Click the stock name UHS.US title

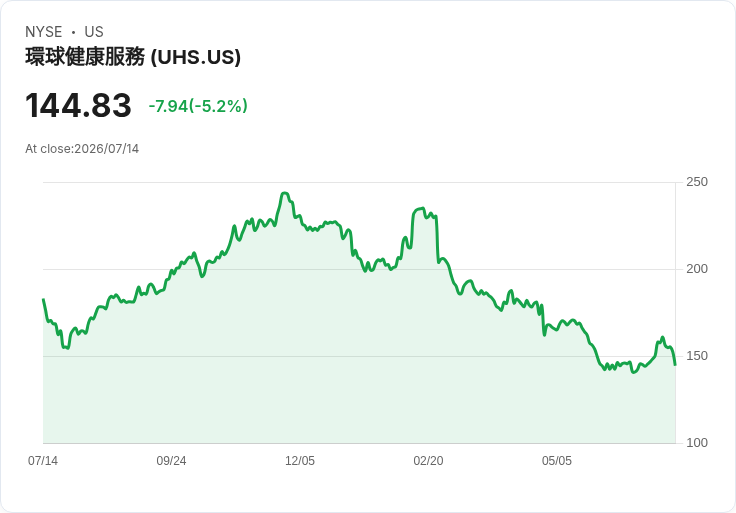[133, 57]
